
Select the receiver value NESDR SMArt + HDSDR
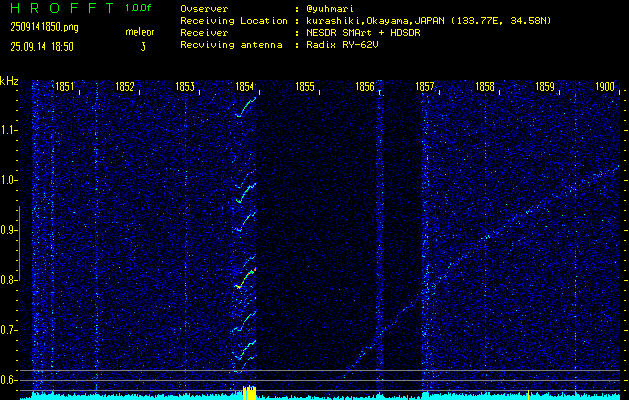click(x=363, y=33)
